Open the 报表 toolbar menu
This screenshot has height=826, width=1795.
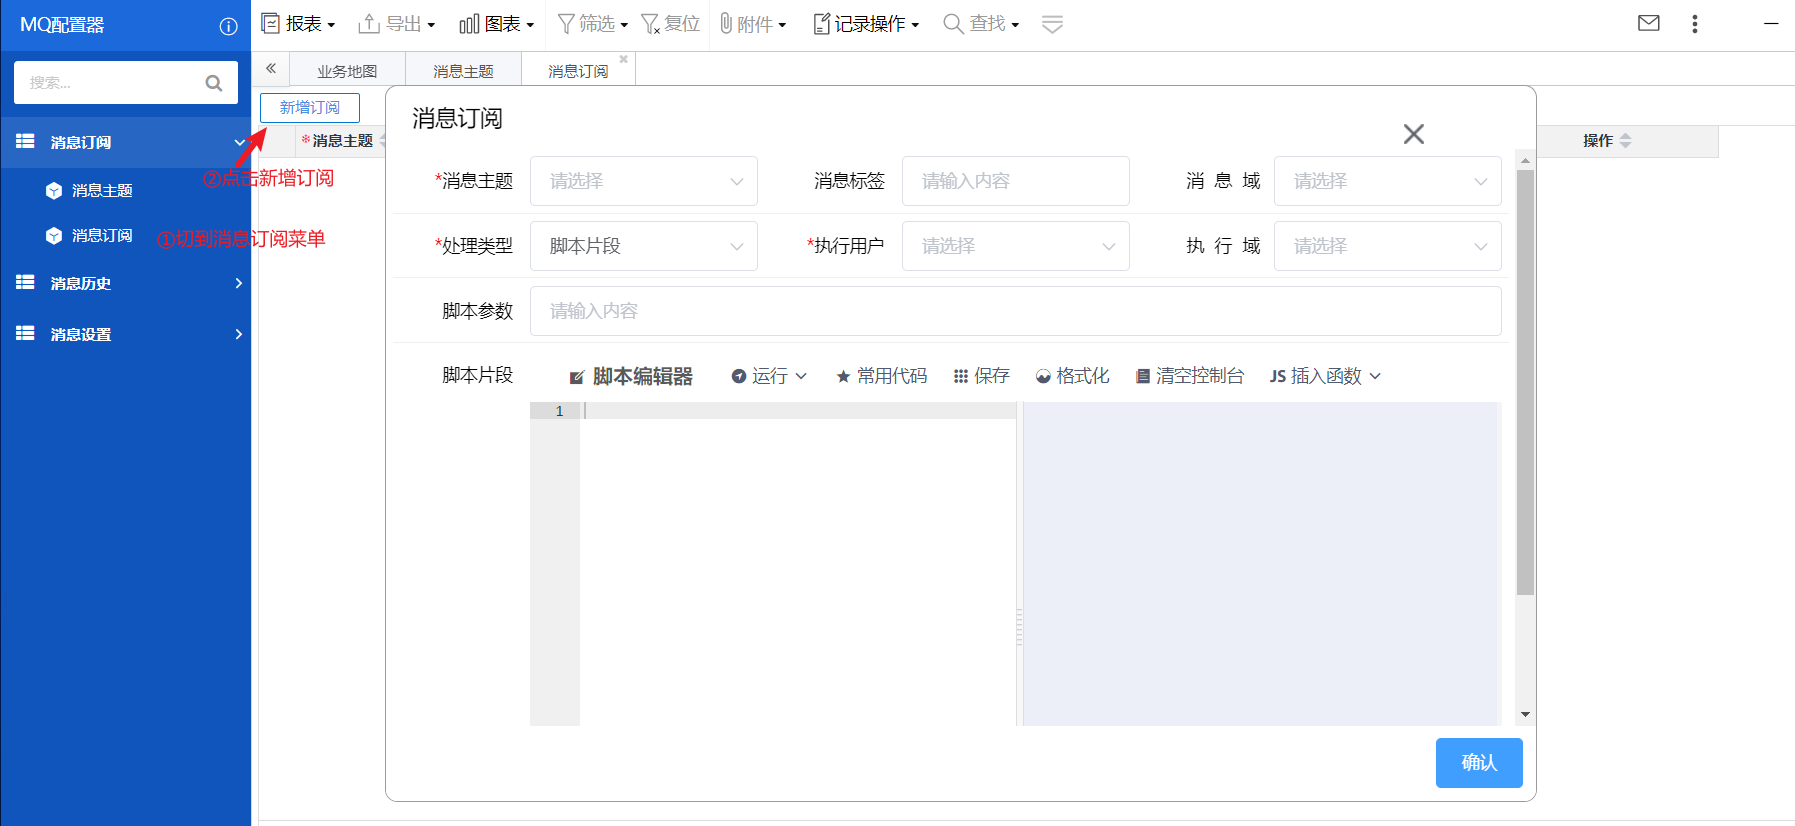(x=298, y=24)
